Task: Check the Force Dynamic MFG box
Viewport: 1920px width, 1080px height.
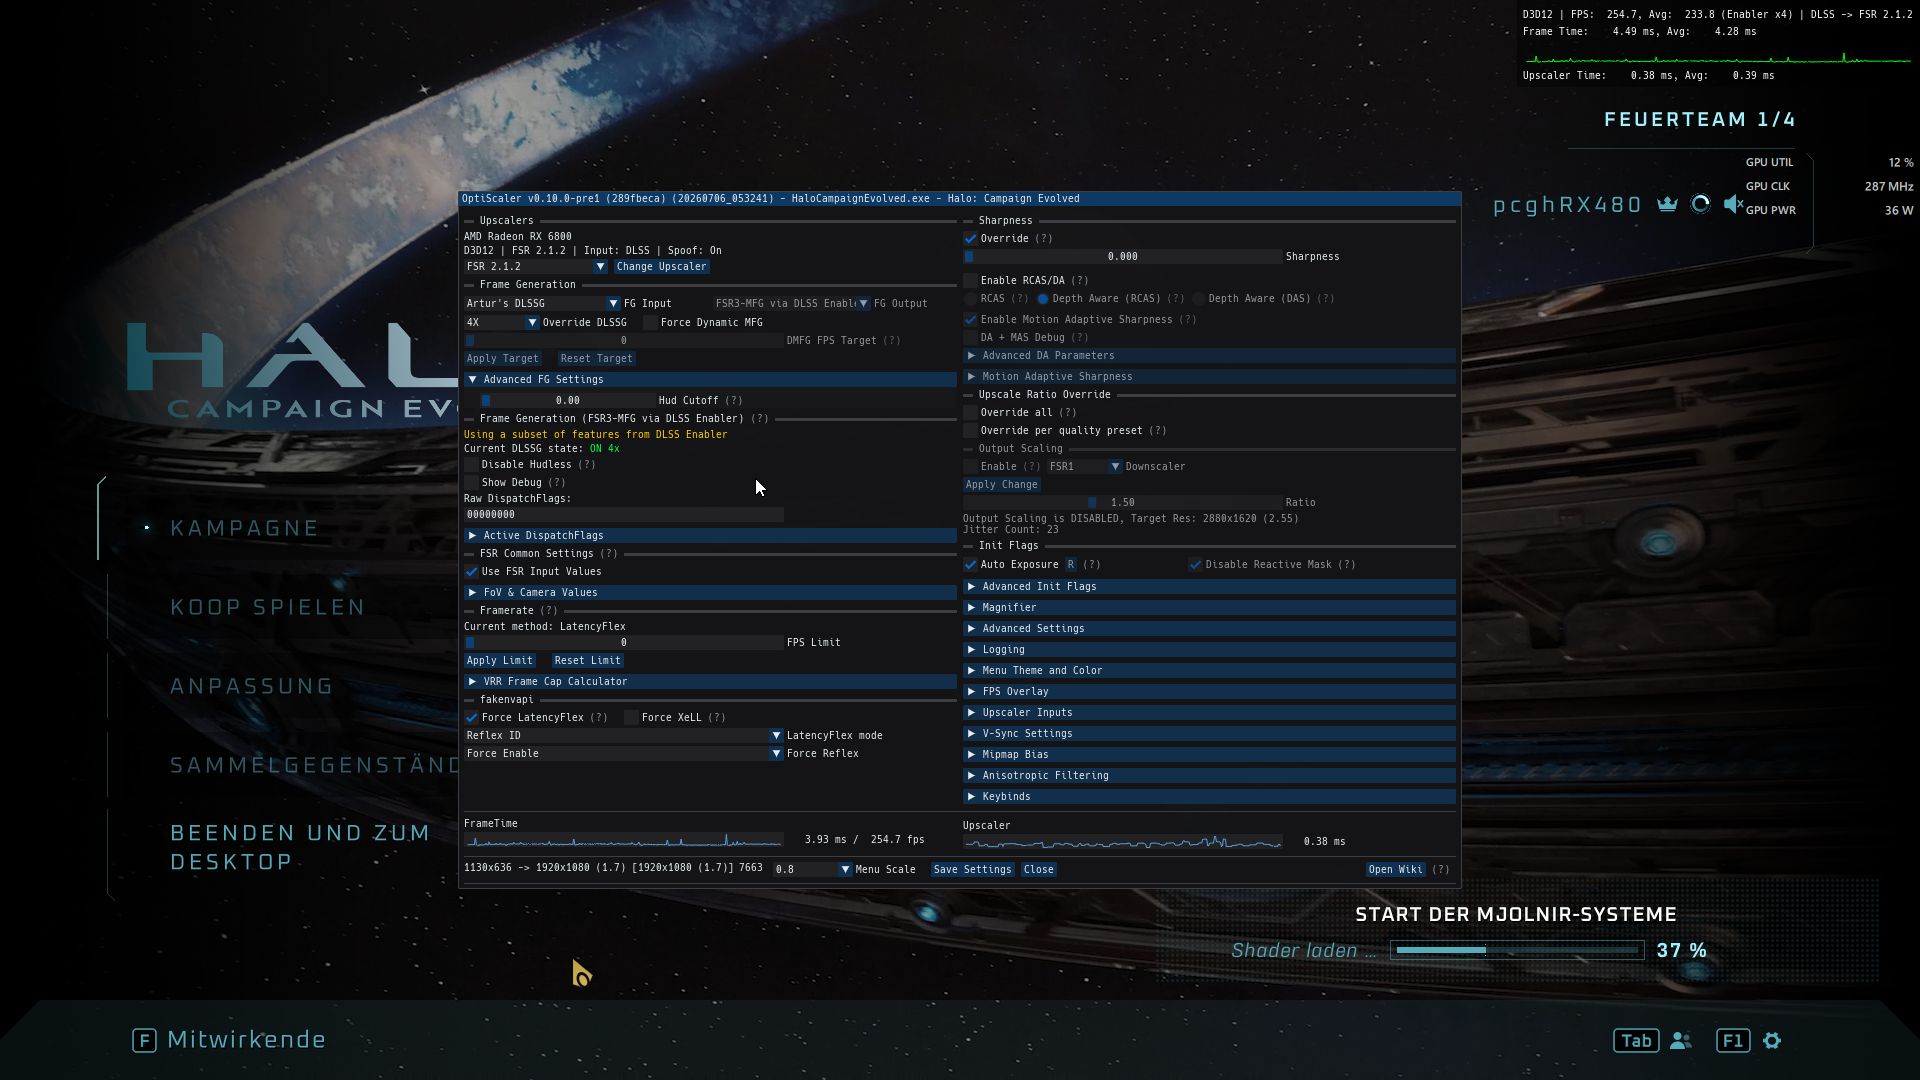Action: (x=650, y=323)
